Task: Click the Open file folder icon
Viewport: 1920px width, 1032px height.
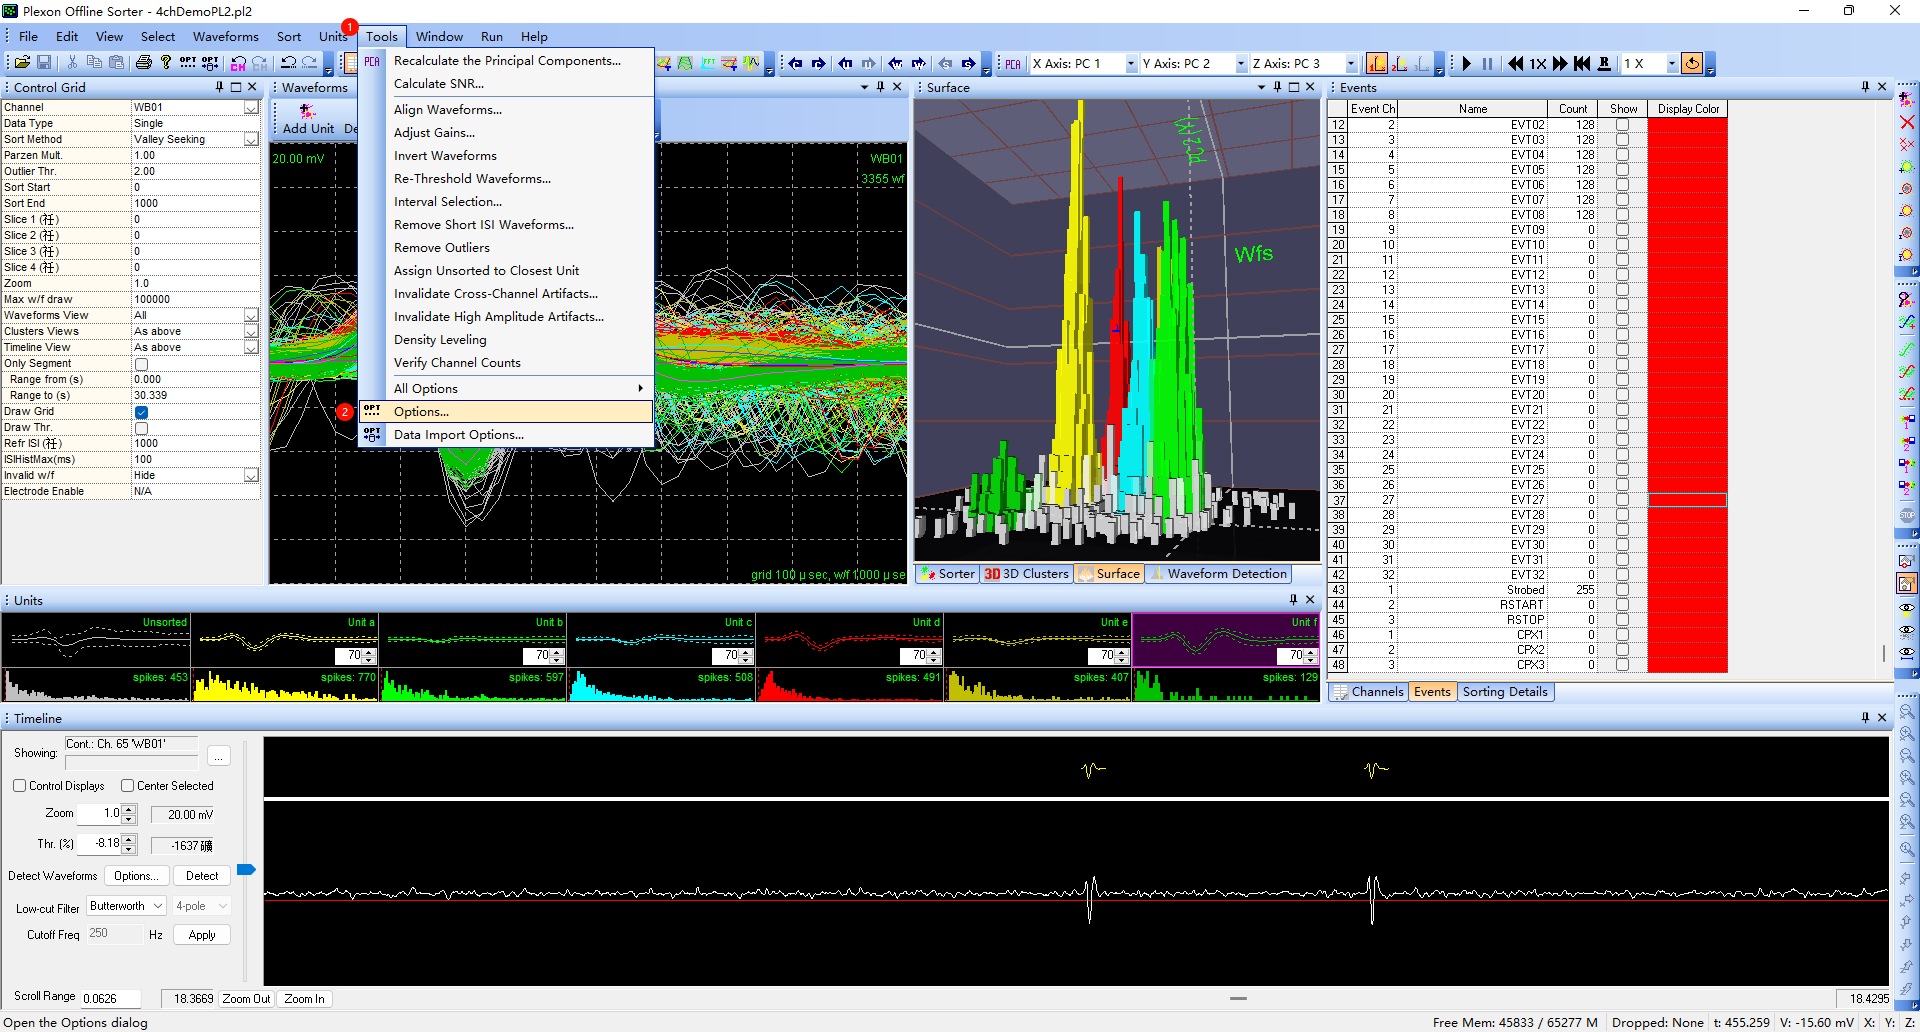Action: pos(22,63)
